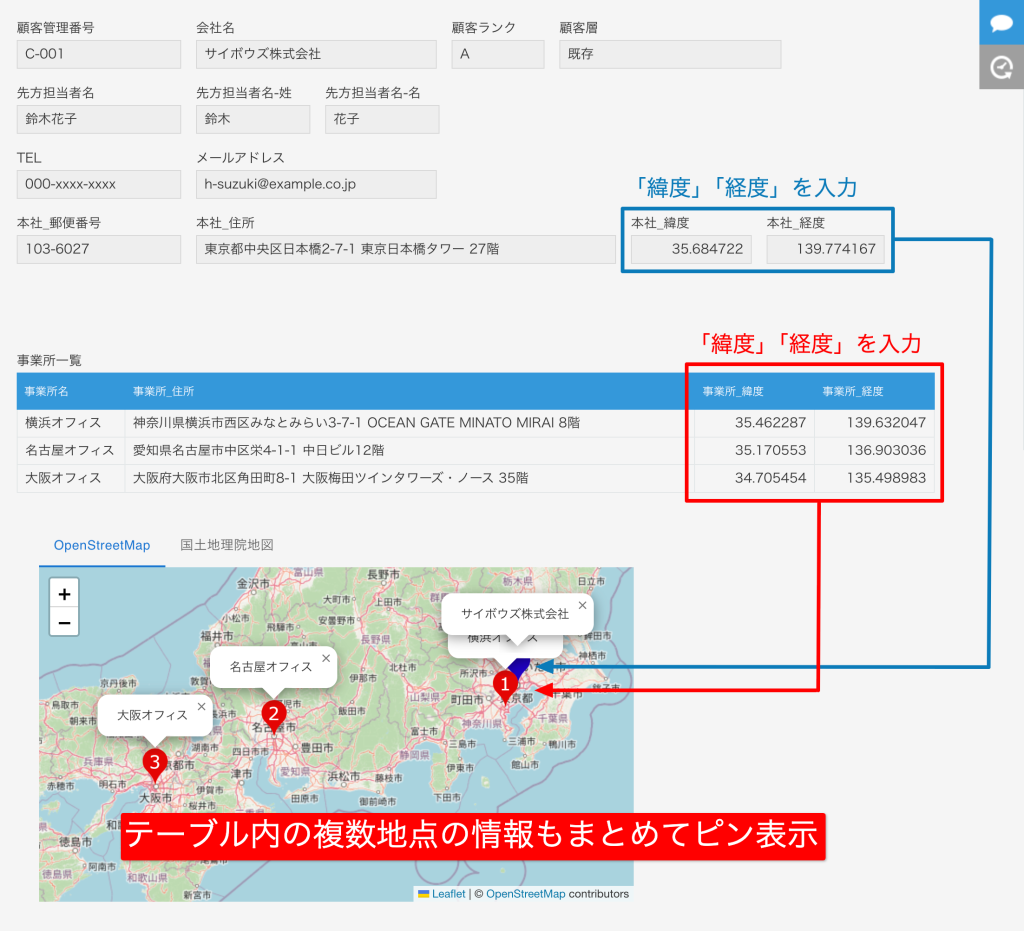Click red map pin number 2
The image size is (1024, 931).
pos(274,716)
